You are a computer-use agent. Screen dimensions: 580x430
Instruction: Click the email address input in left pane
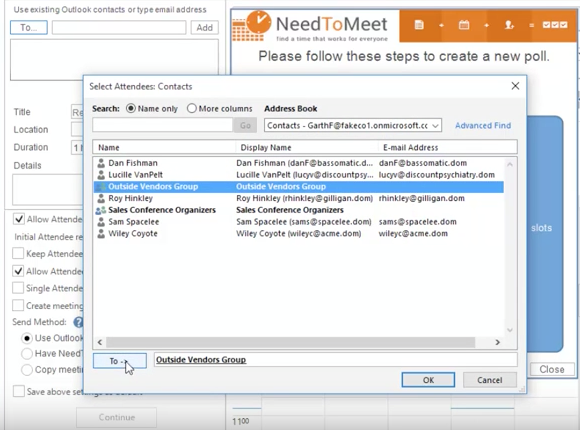tap(119, 27)
